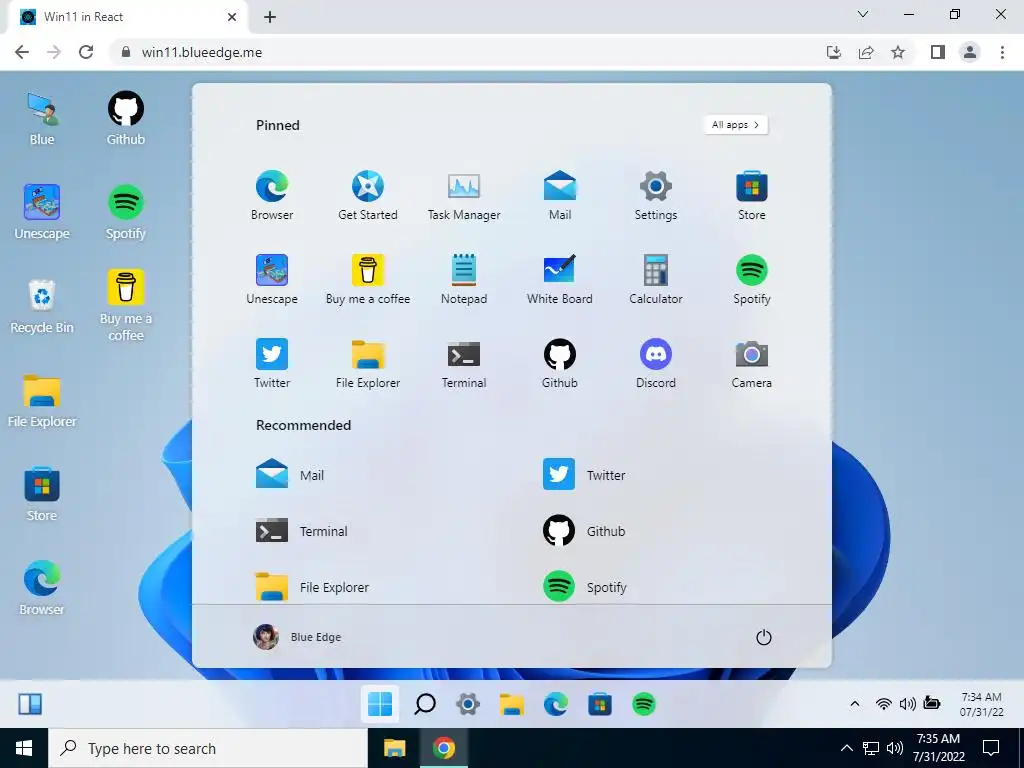1024x768 pixels.
Task: Open the Chrome three-dot menu
Action: 1002,52
